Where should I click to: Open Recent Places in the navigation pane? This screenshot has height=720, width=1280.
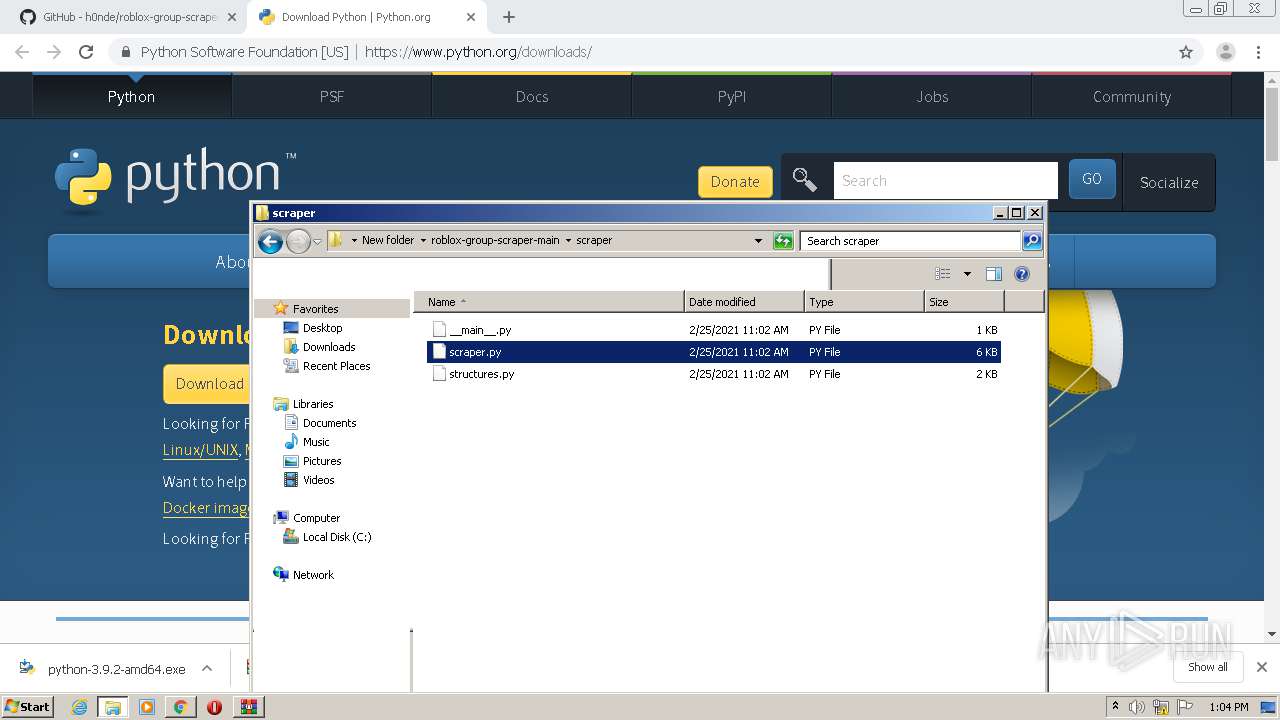tap(336, 366)
